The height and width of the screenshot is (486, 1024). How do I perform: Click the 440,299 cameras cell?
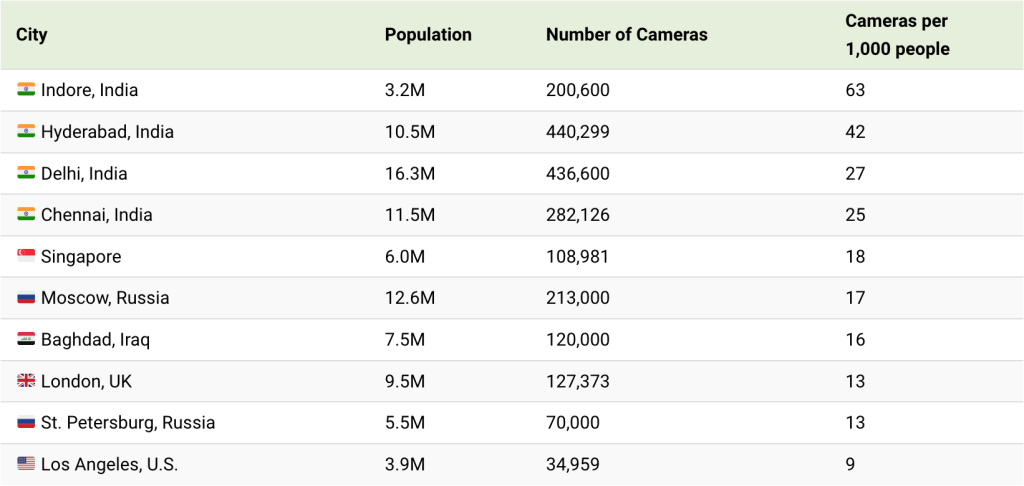[x=578, y=132]
